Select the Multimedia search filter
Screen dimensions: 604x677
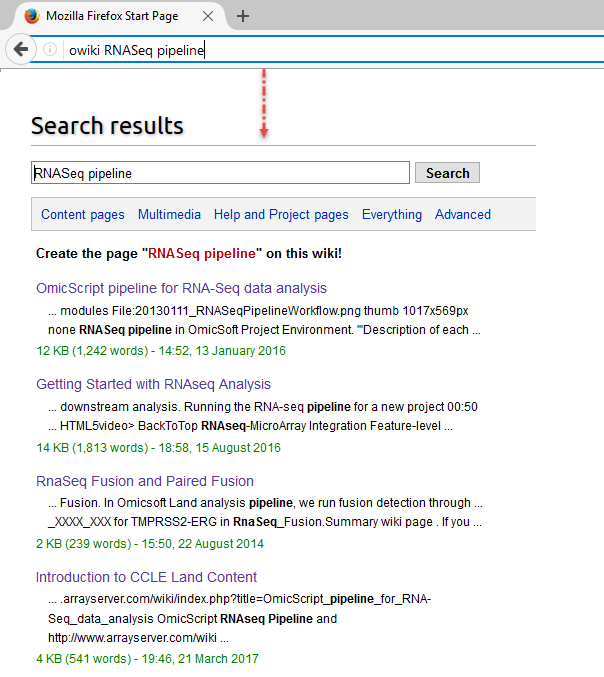[x=169, y=214]
